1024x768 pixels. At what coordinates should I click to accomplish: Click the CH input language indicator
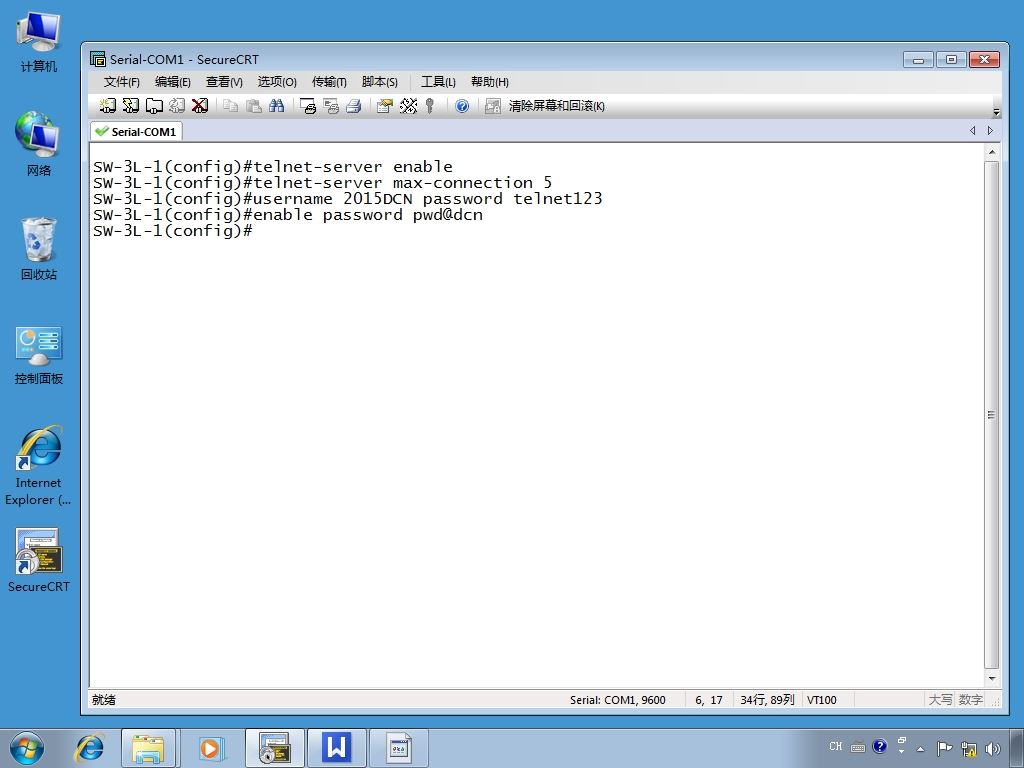tap(835, 746)
